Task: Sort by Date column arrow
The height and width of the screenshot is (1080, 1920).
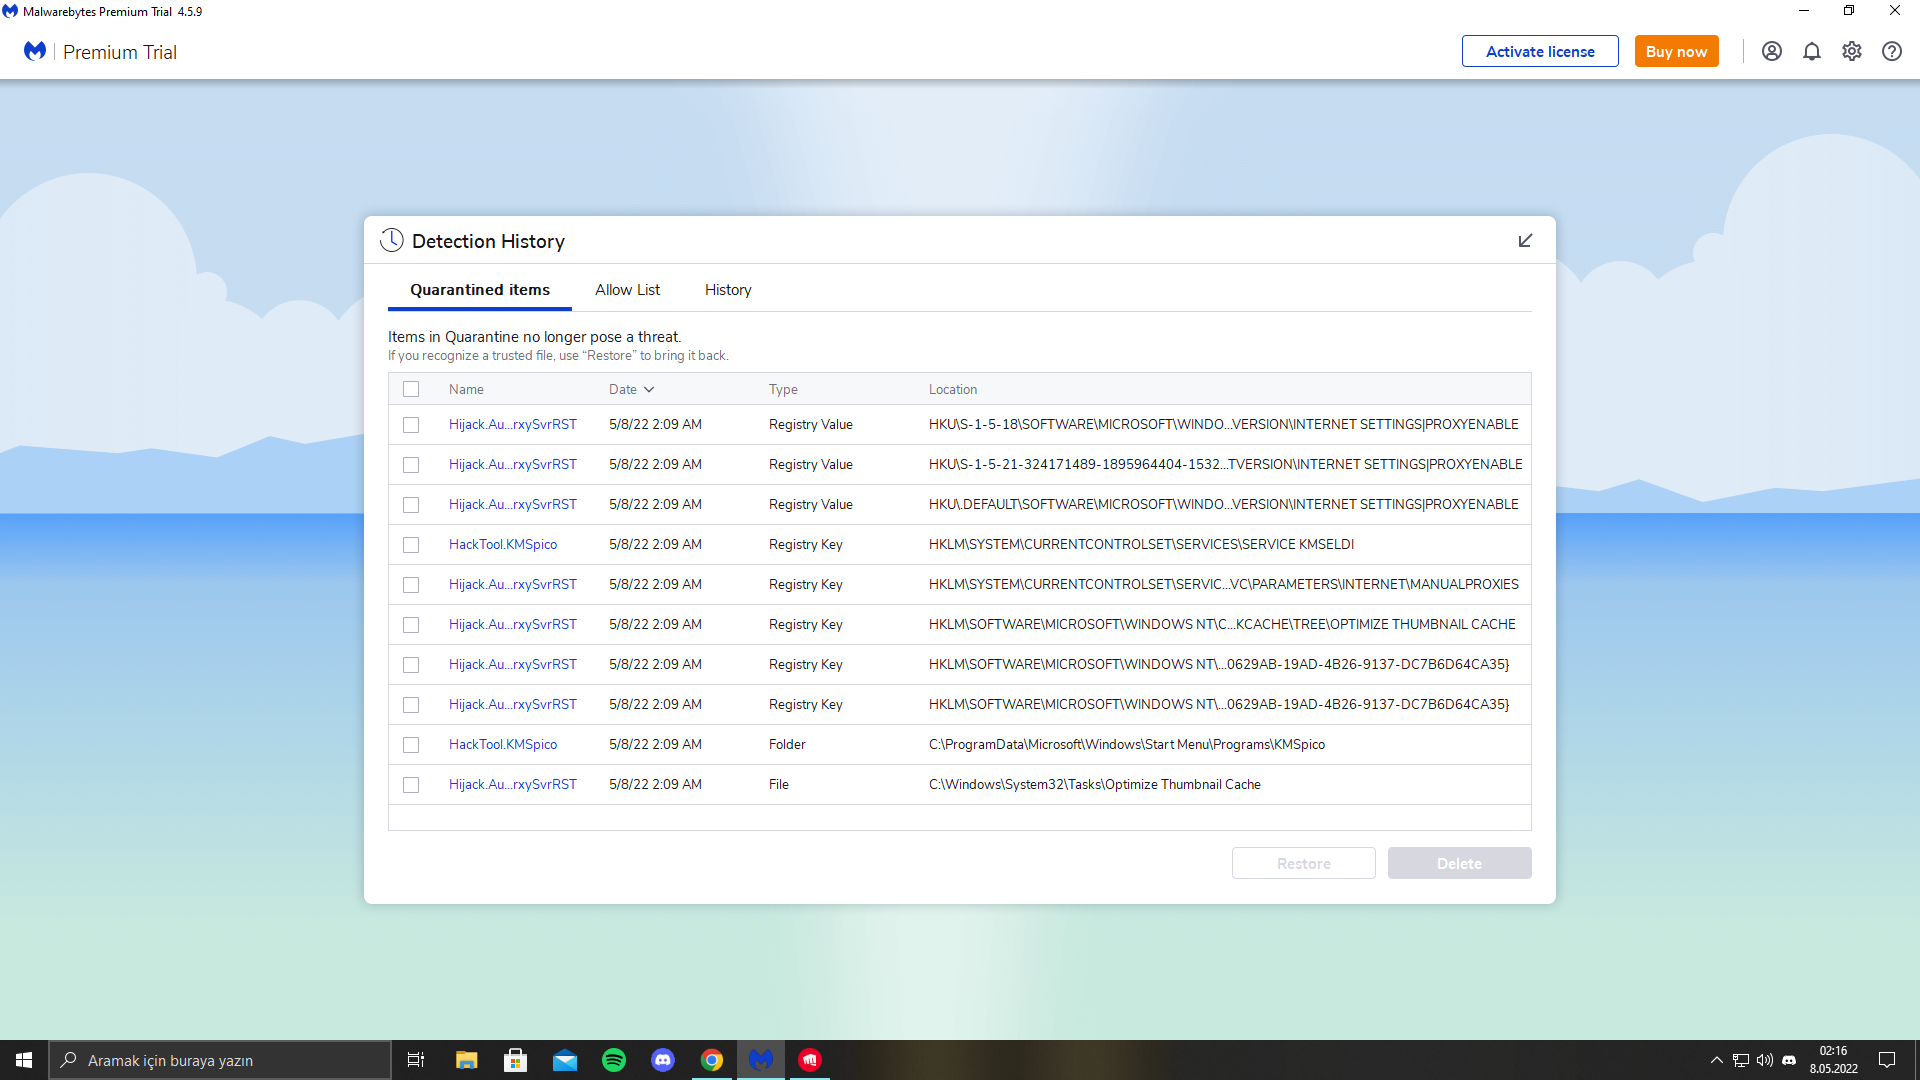Action: coord(649,390)
